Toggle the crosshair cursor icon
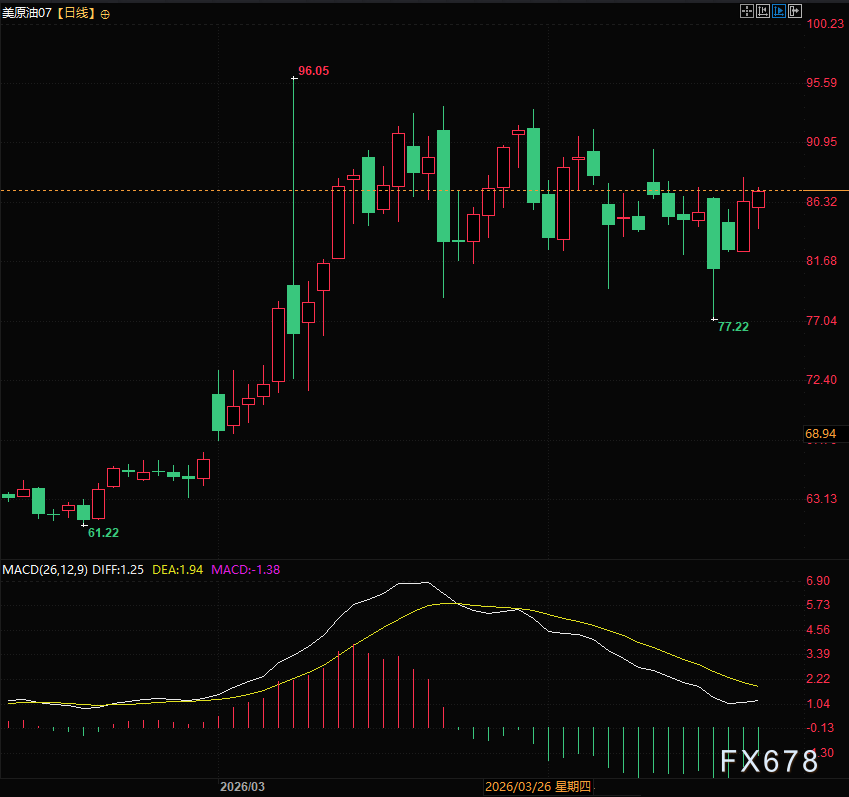 tap(747, 11)
